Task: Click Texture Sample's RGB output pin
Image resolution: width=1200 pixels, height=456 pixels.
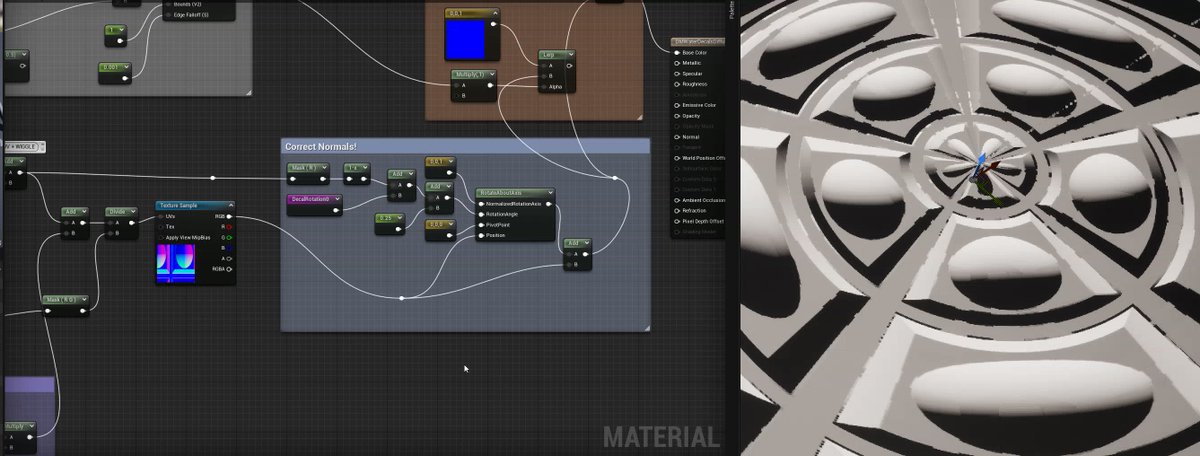Action: pos(229,216)
